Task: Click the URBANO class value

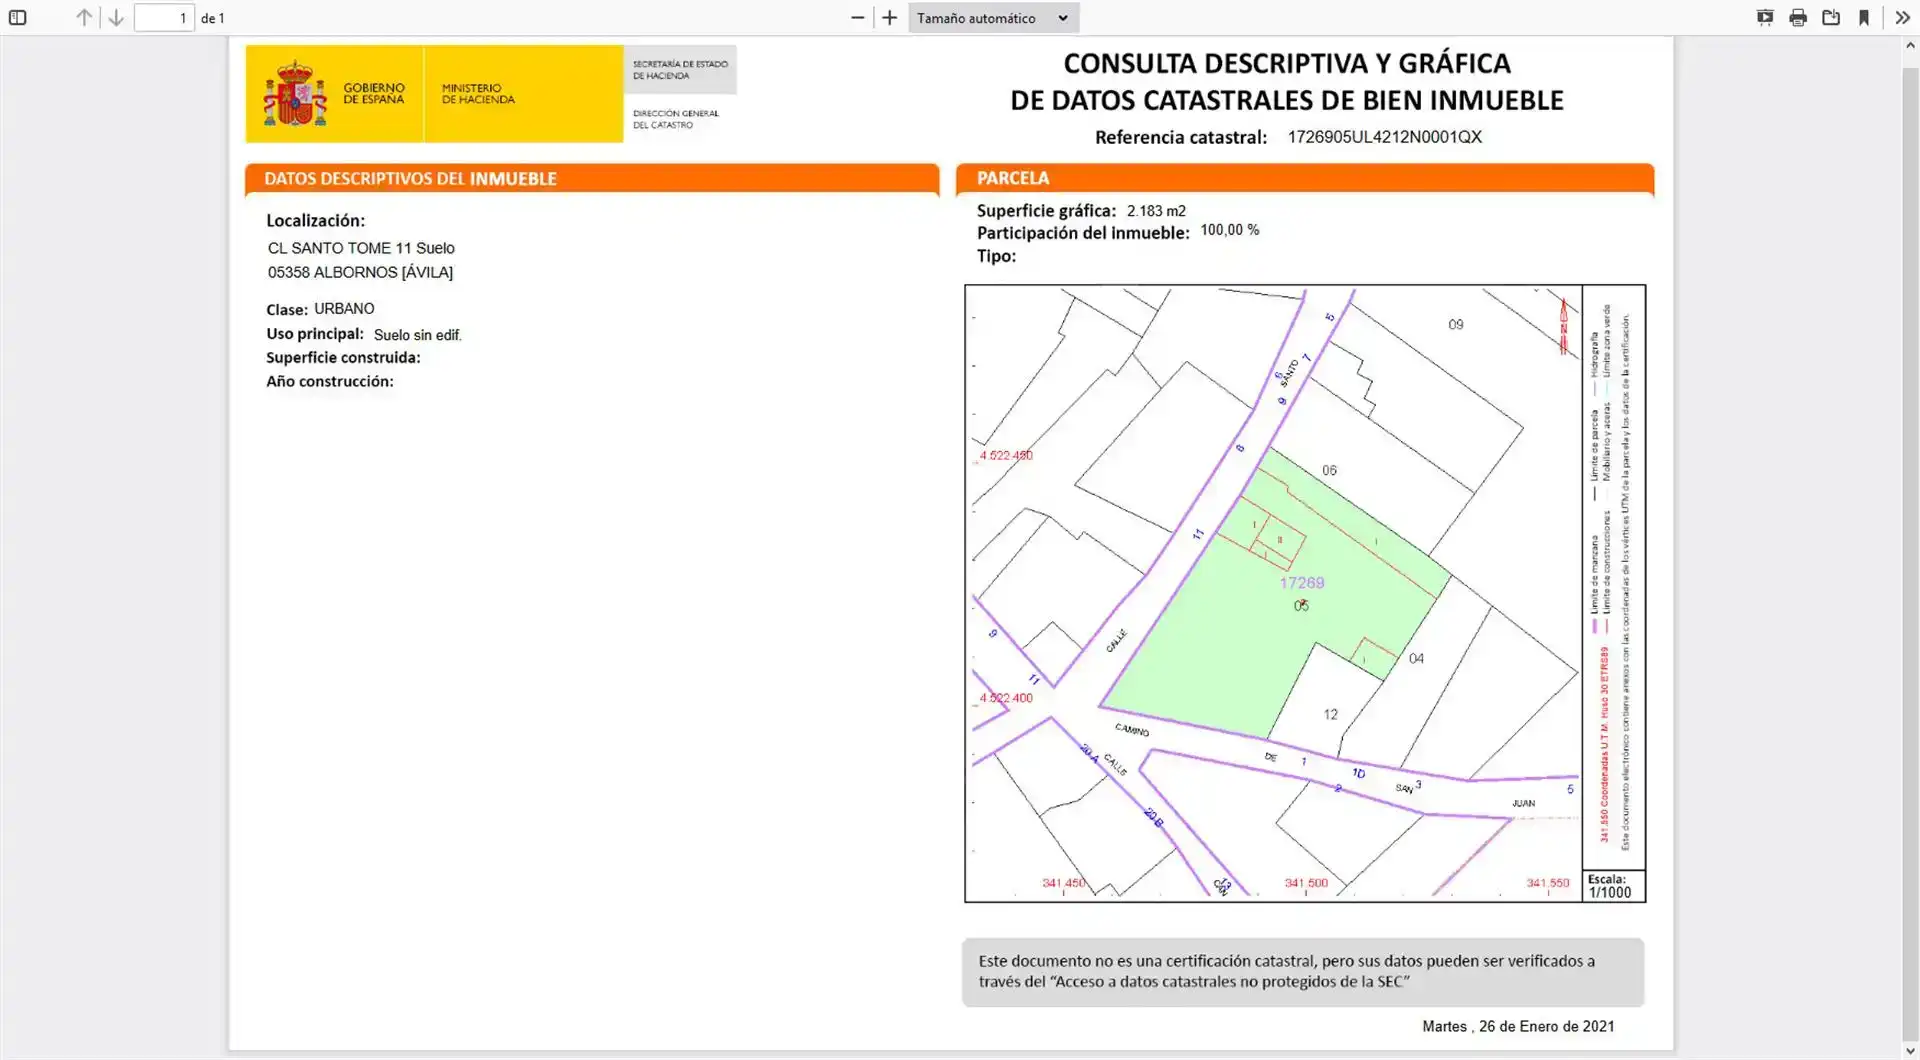Action: tap(344, 309)
